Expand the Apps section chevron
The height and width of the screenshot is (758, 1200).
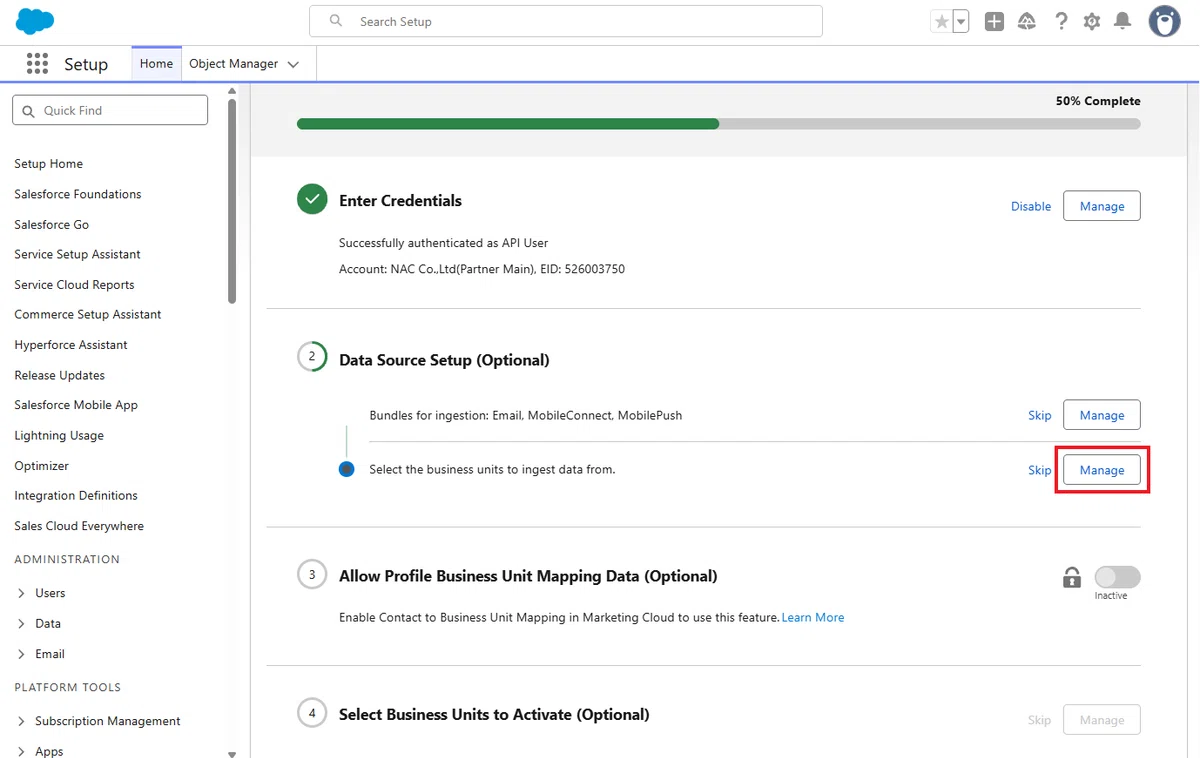pyautogui.click(x=22, y=751)
